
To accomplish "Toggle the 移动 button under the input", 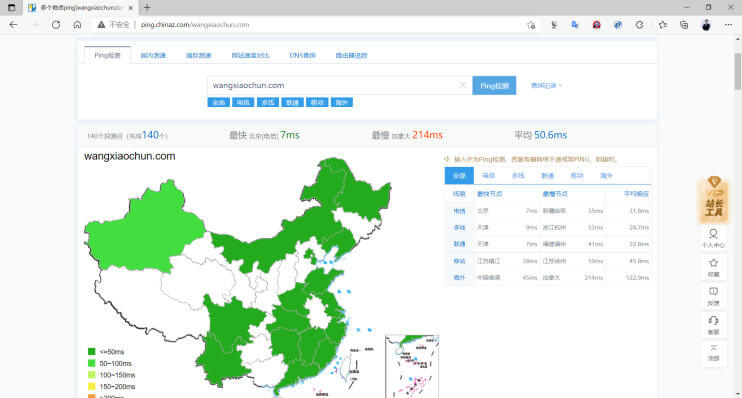I will pos(317,102).
